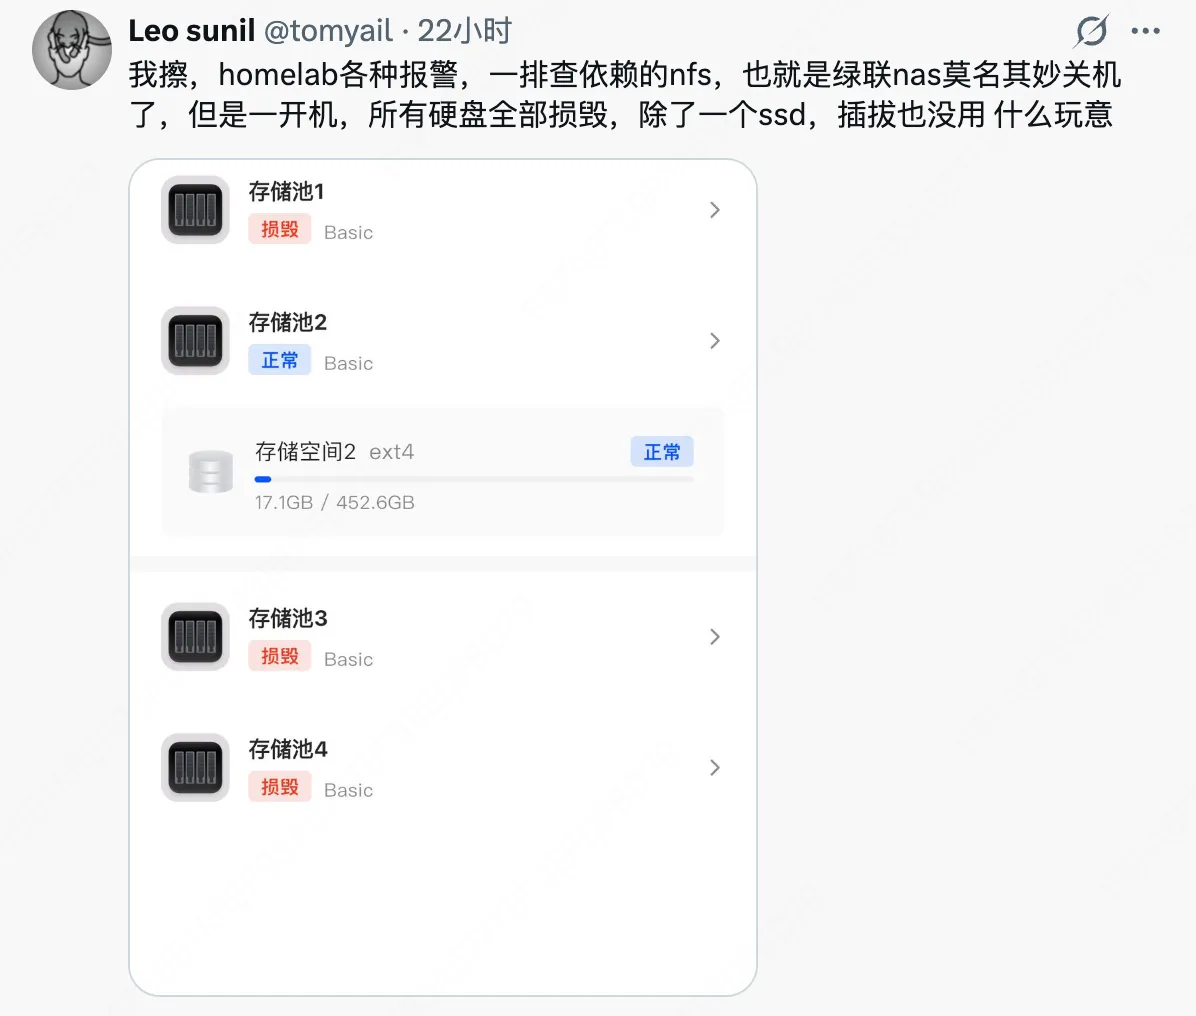This screenshot has height=1016, width=1196.
Task: Click the red 损毁 badge on 存储池1
Action: coord(279,230)
